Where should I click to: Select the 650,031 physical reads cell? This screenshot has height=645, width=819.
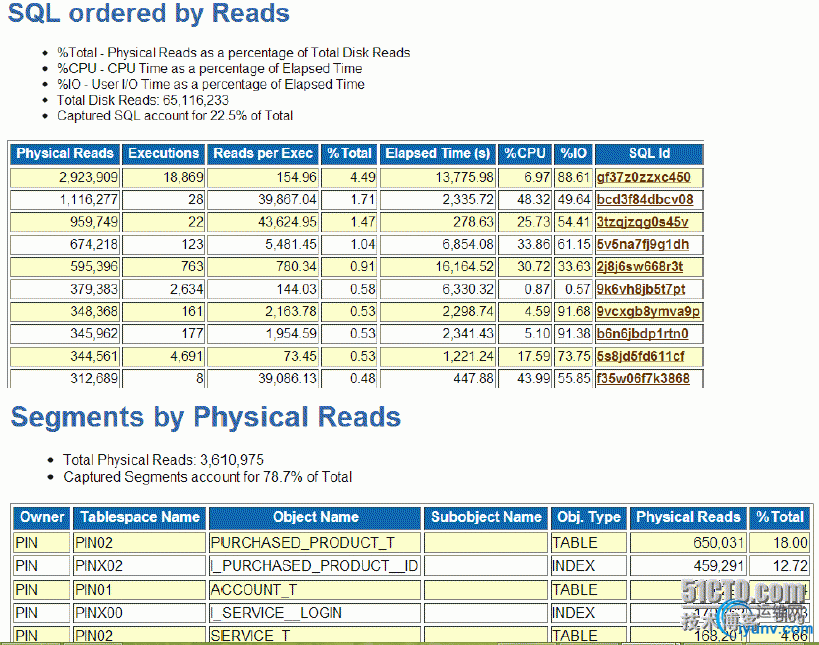(x=688, y=543)
